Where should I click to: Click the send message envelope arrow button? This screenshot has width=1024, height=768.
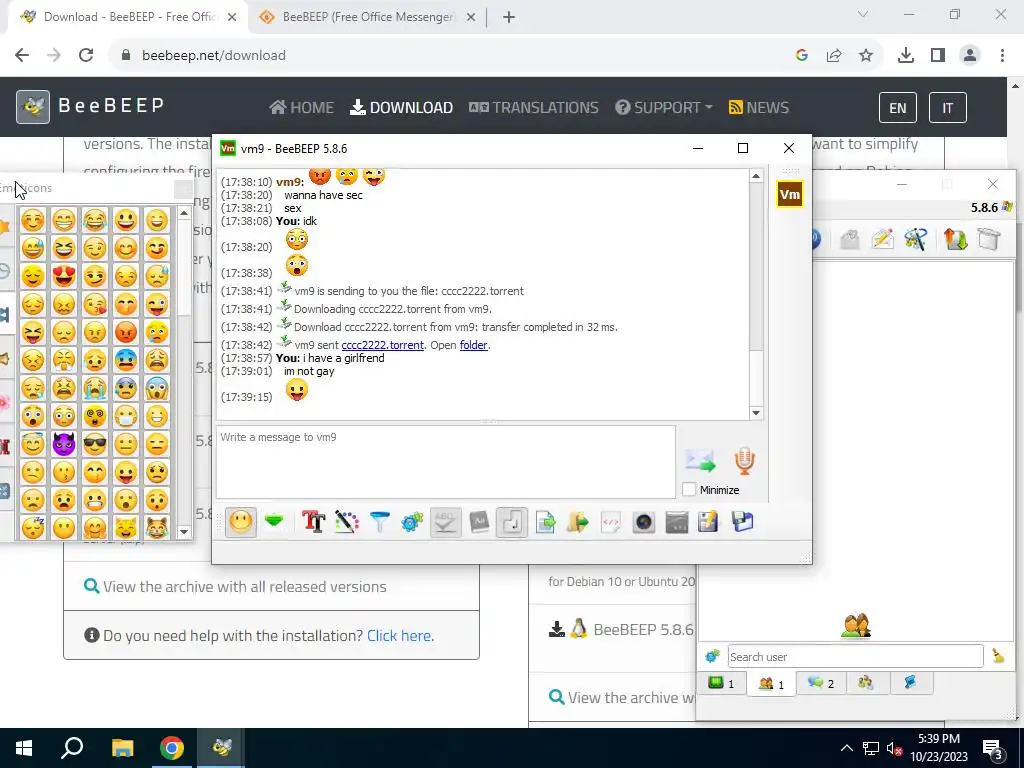[x=700, y=461]
